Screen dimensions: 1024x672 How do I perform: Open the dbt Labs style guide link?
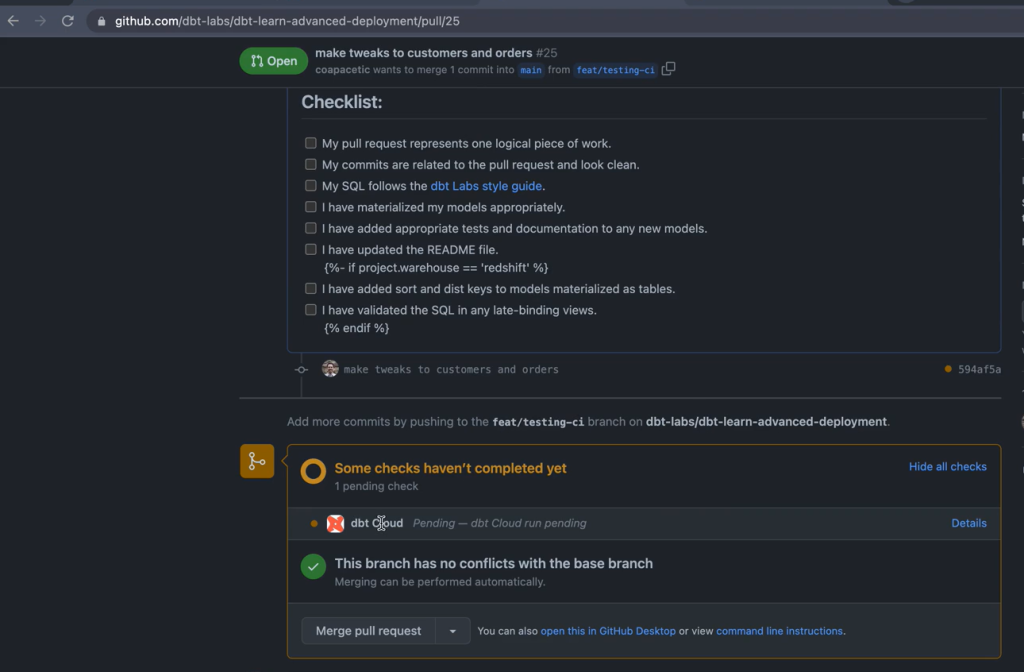487,186
